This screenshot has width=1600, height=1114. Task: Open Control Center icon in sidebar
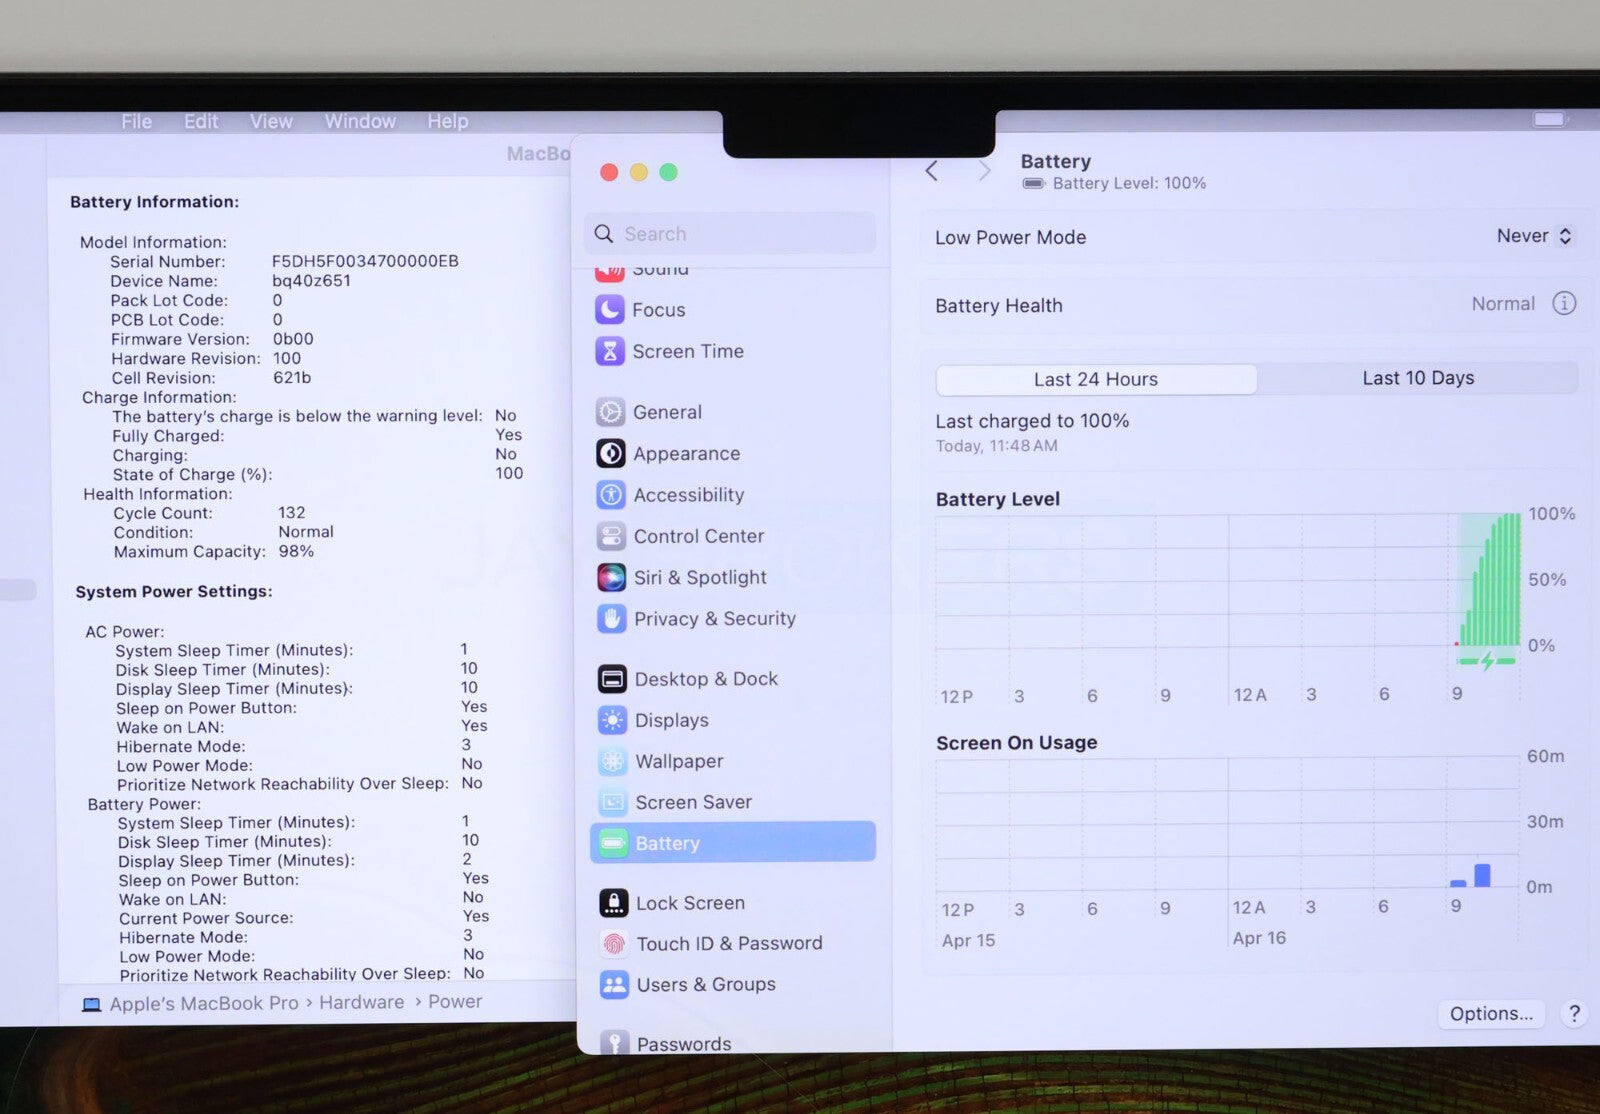coord(611,536)
